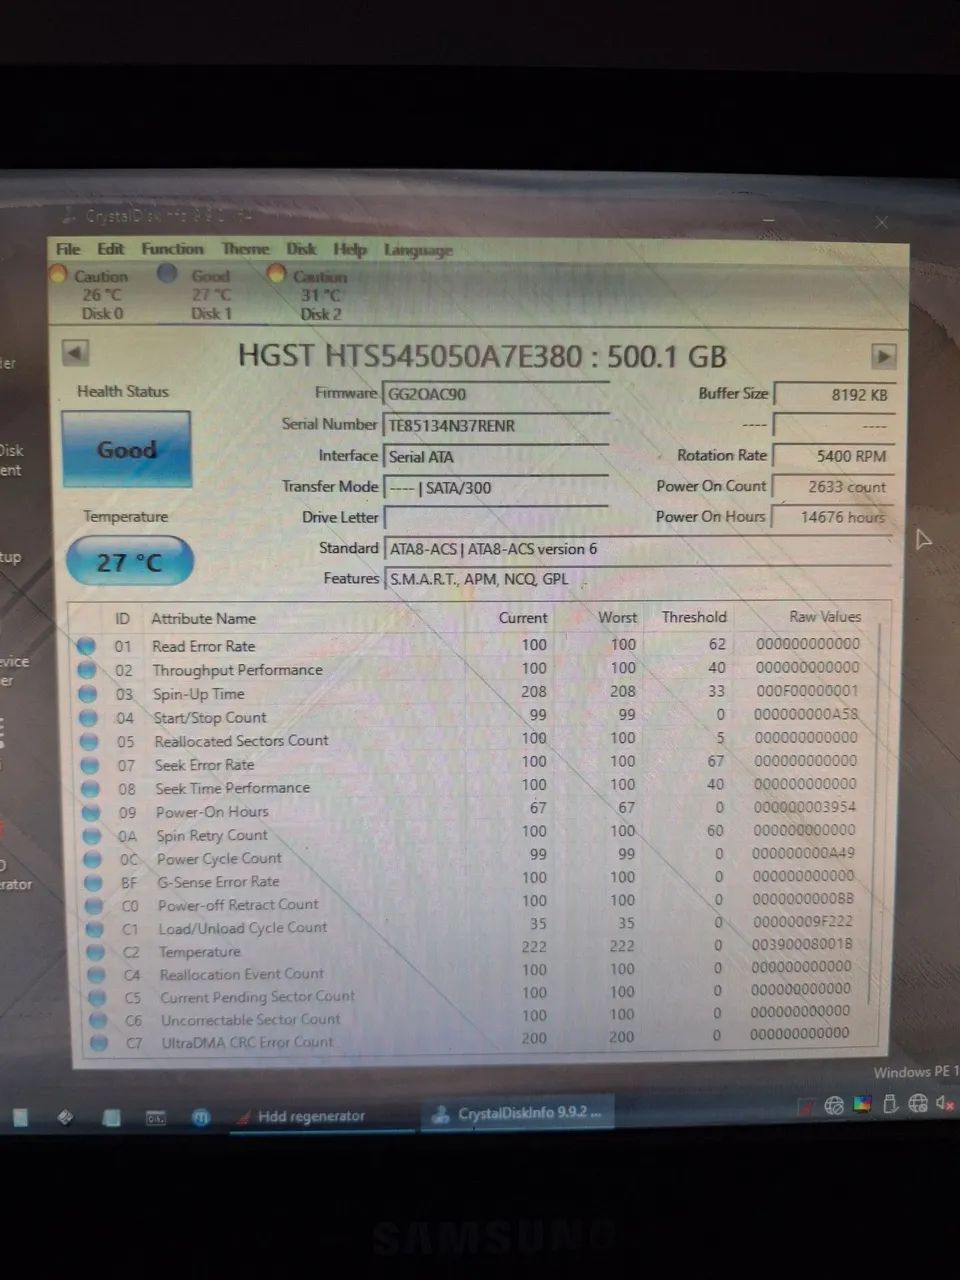The height and width of the screenshot is (1280, 960).
Task: Open the Theme menu
Action: (245, 249)
